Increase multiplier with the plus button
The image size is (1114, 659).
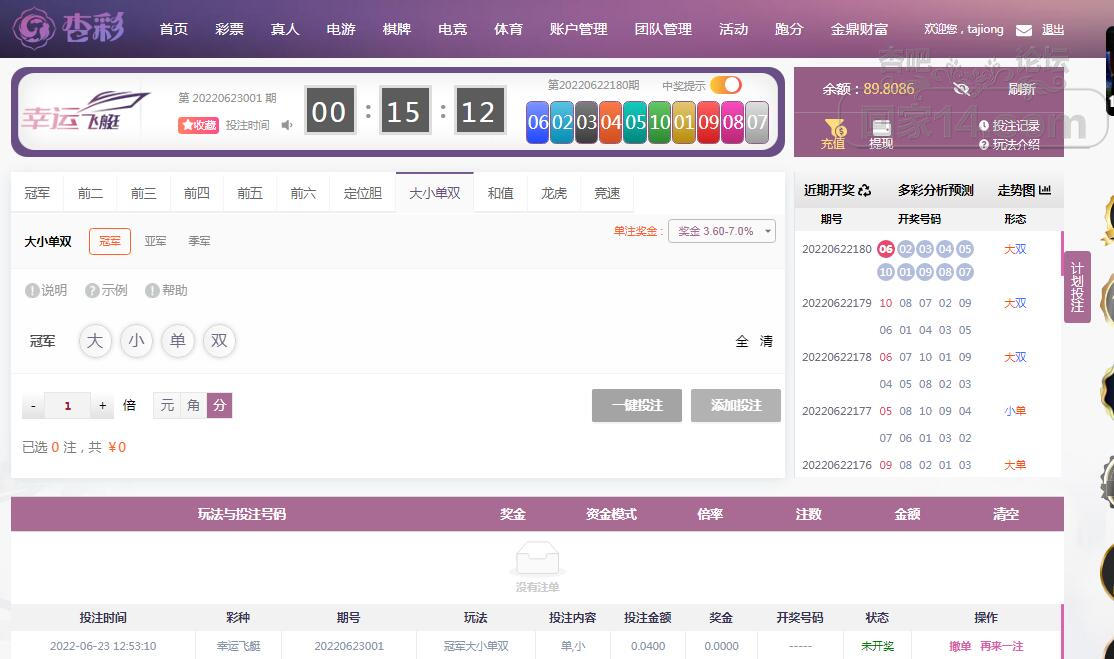(102, 405)
